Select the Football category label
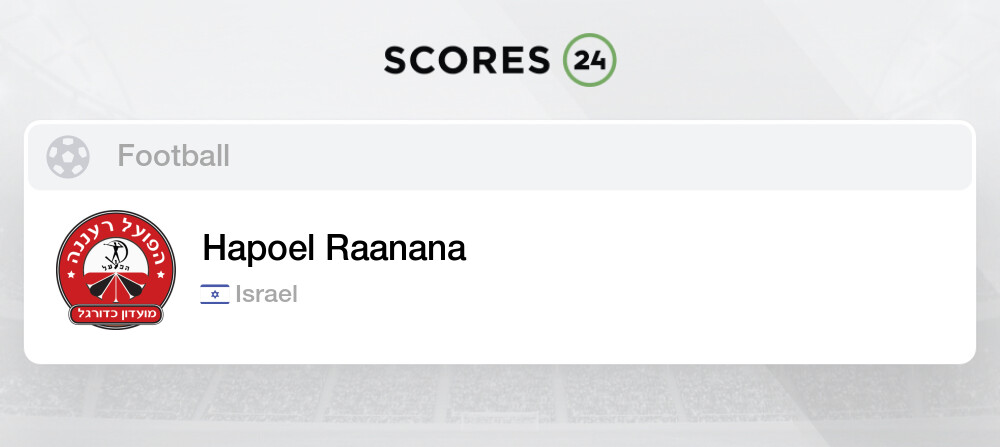 [x=173, y=156]
